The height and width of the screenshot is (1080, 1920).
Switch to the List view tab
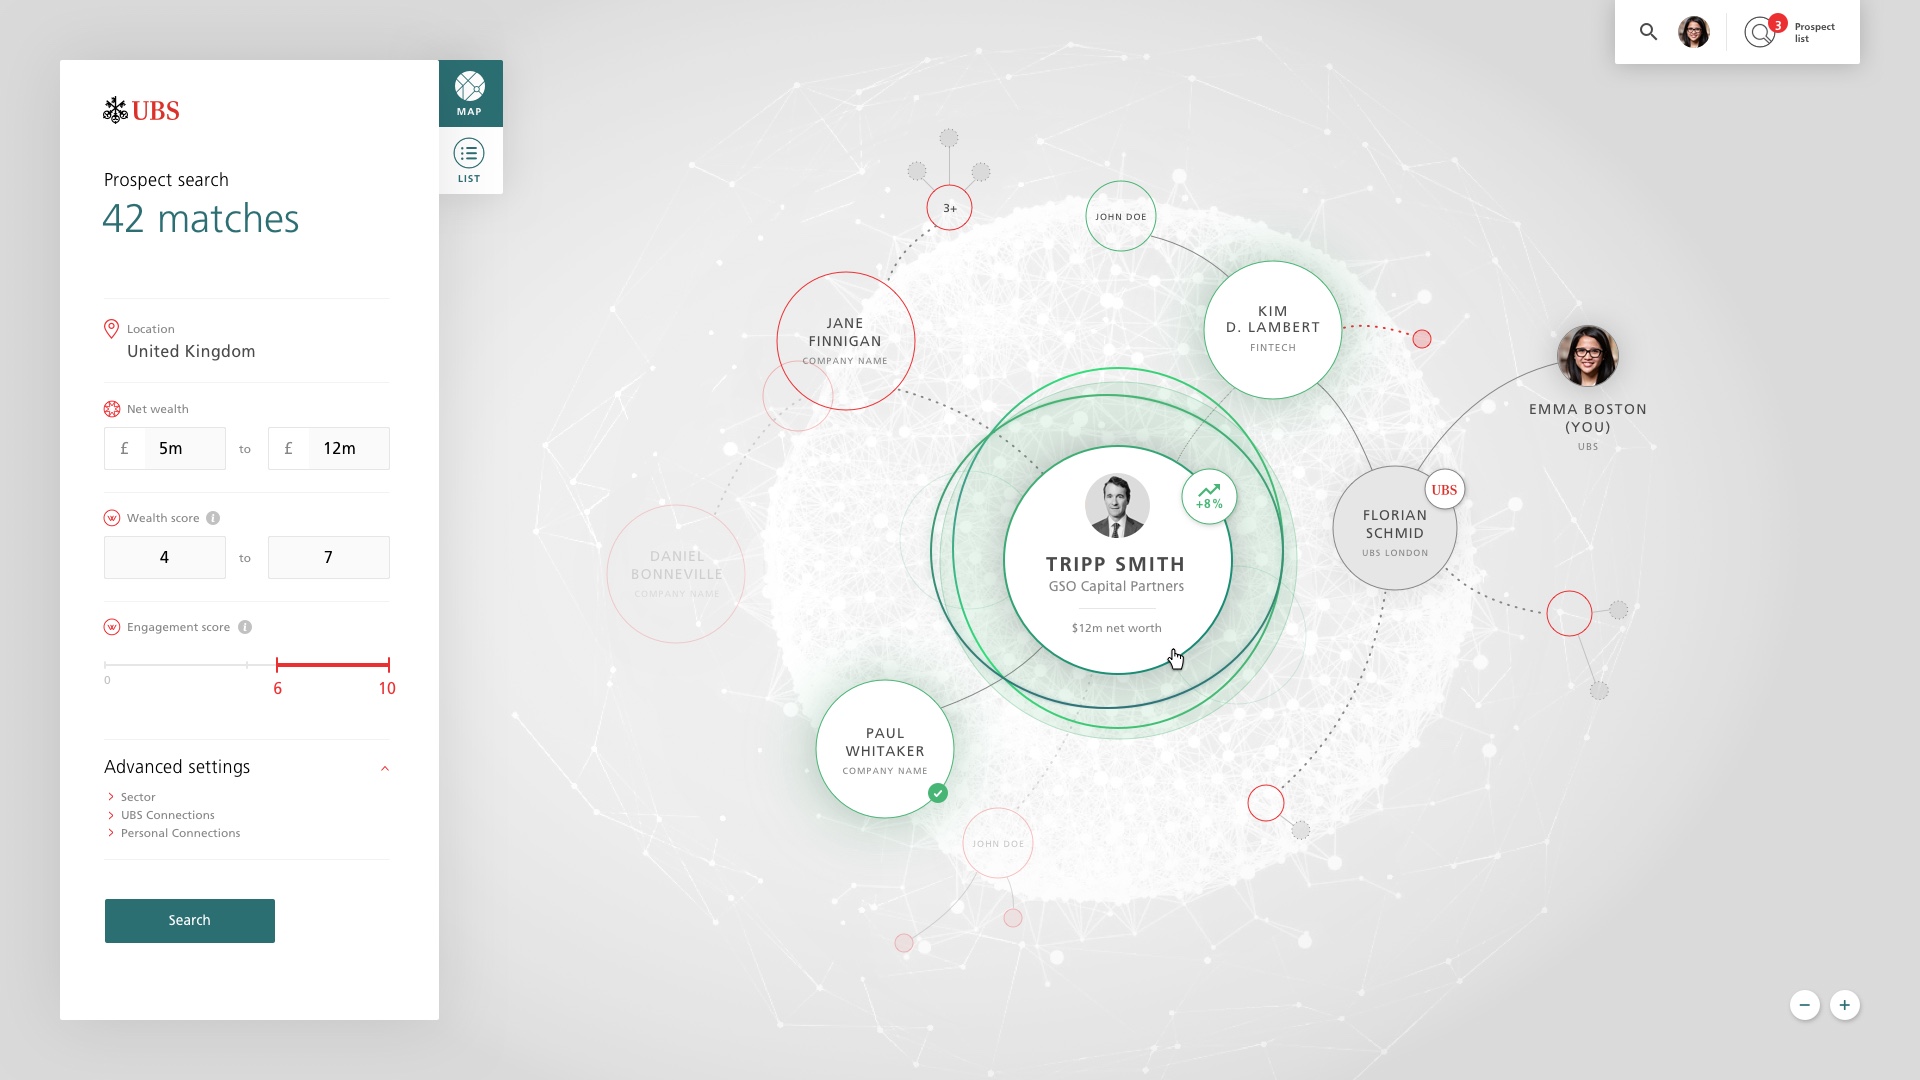tap(470, 161)
